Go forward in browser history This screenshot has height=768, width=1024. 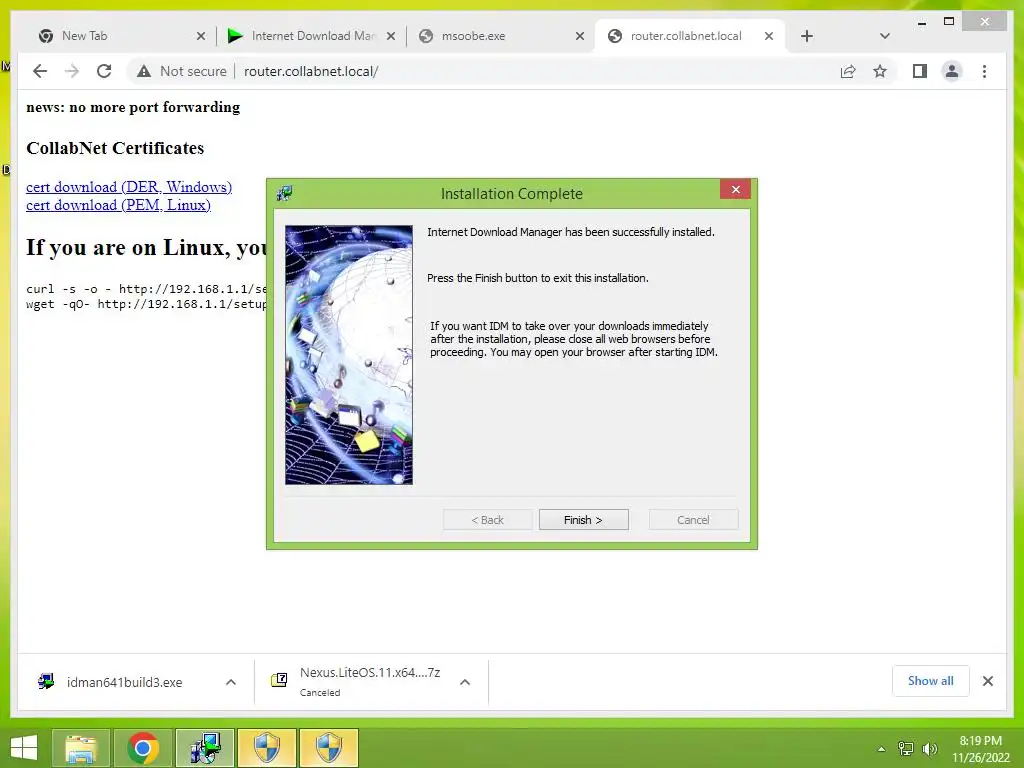[x=72, y=71]
